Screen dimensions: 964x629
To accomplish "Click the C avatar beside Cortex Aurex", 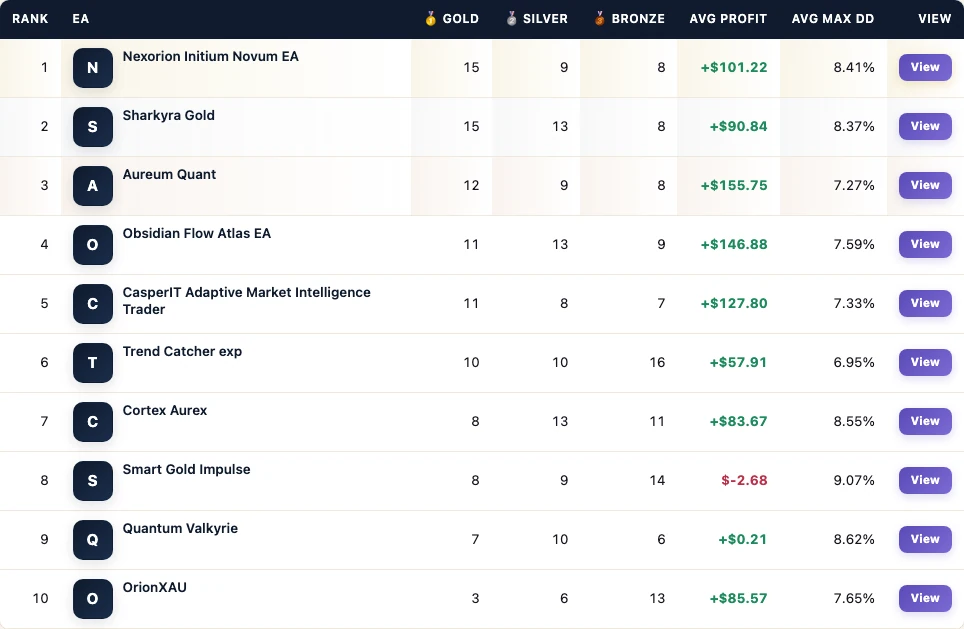I will point(93,422).
